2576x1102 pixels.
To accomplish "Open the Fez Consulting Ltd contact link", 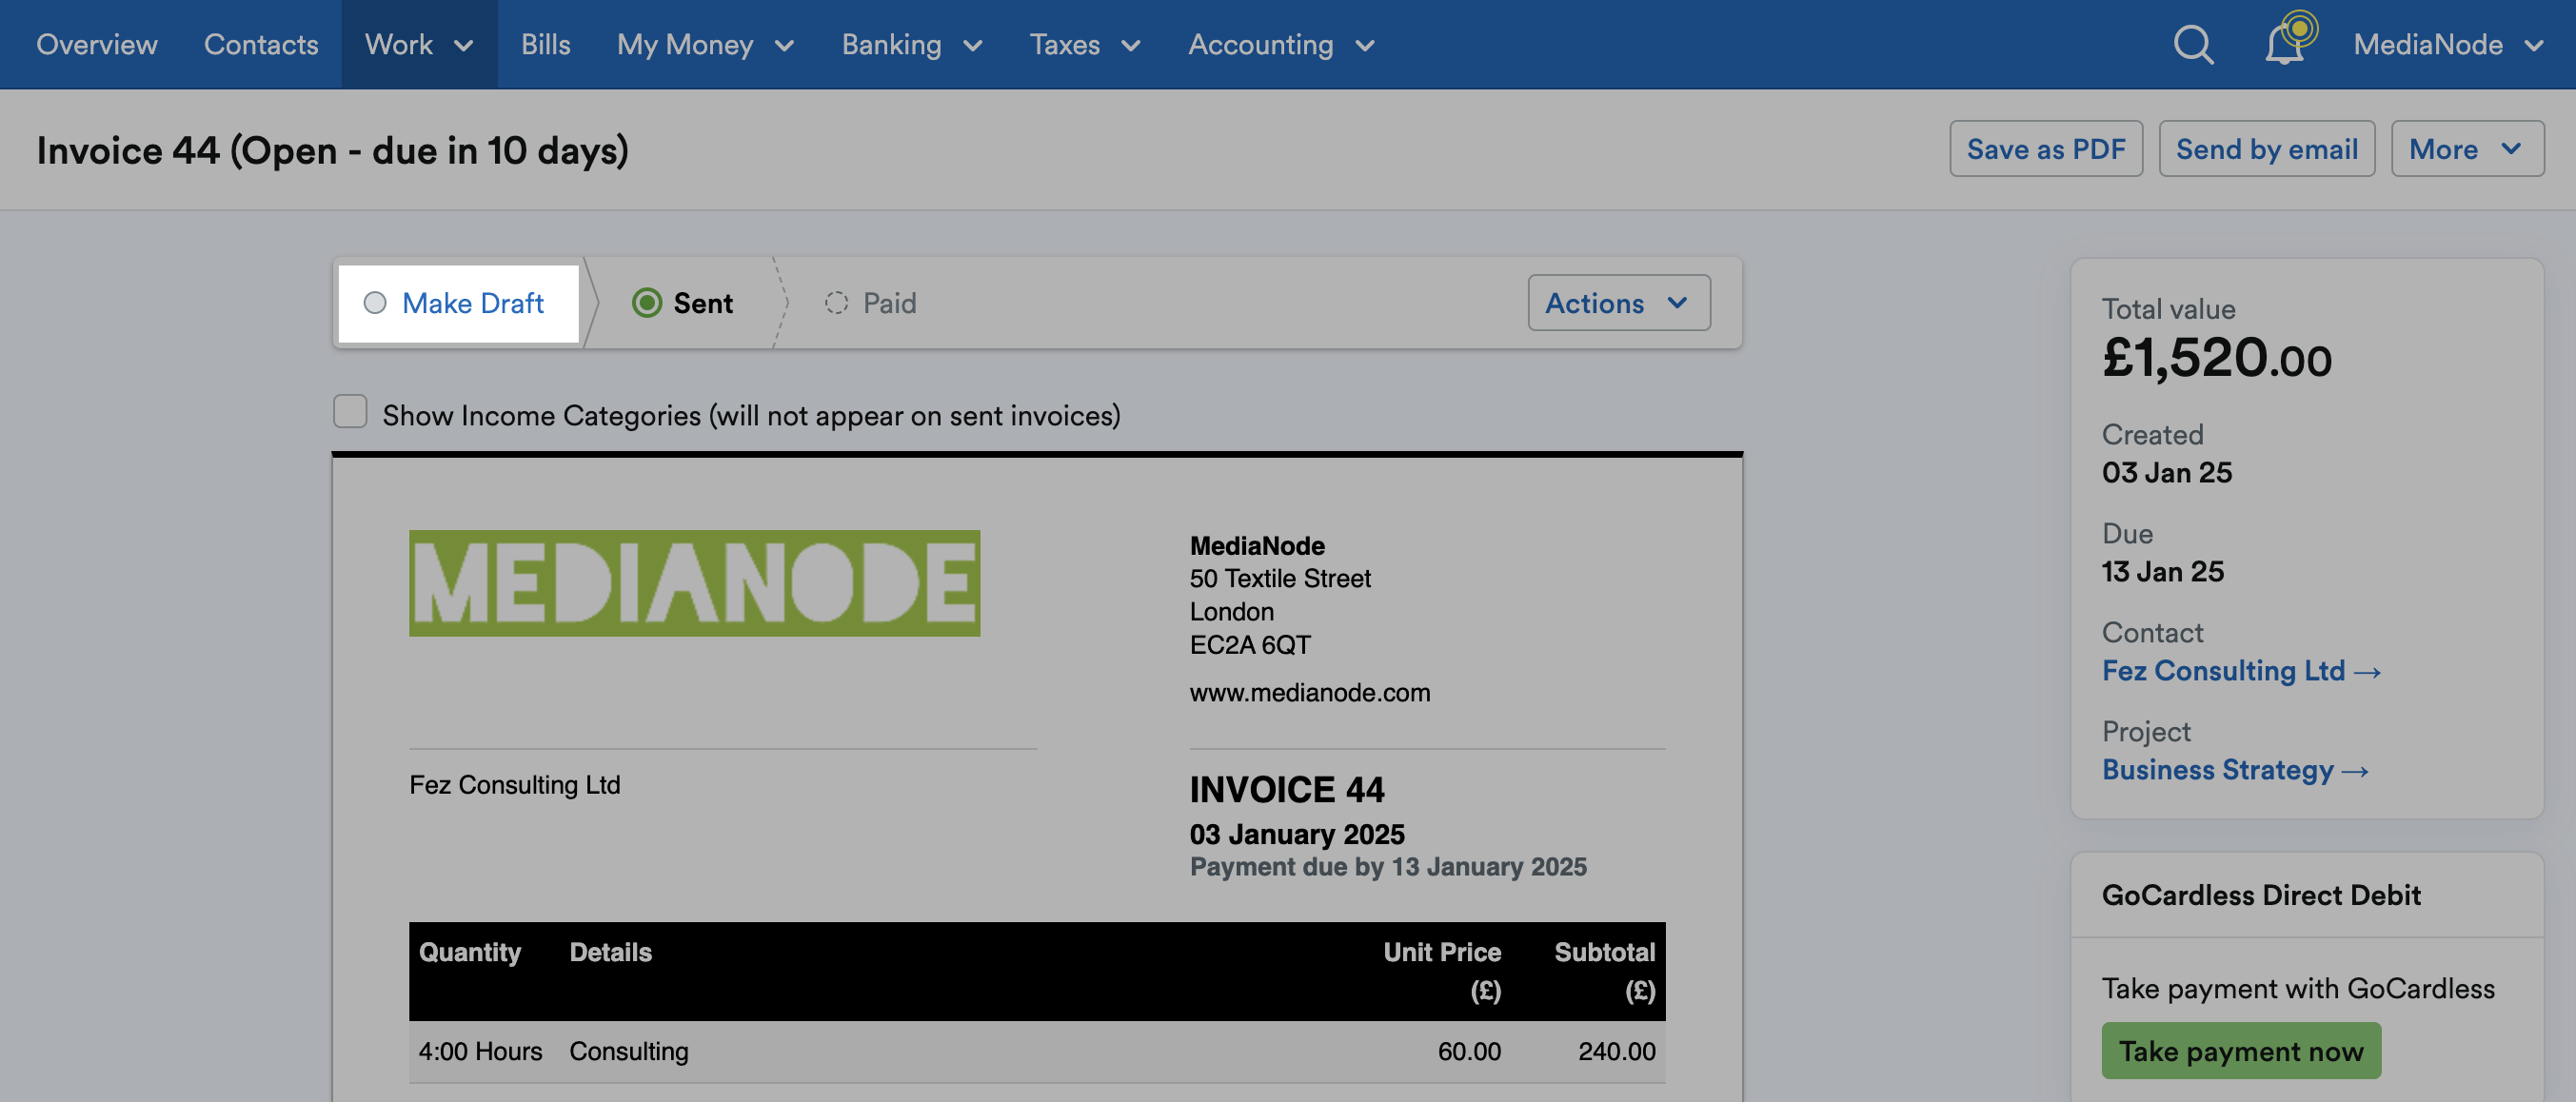I will [x=2240, y=670].
